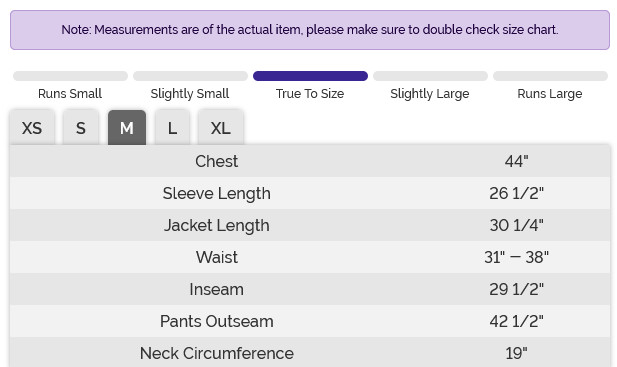The height and width of the screenshot is (367, 617).
Task: Click the Jacket Length row label
Action: [216, 225]
